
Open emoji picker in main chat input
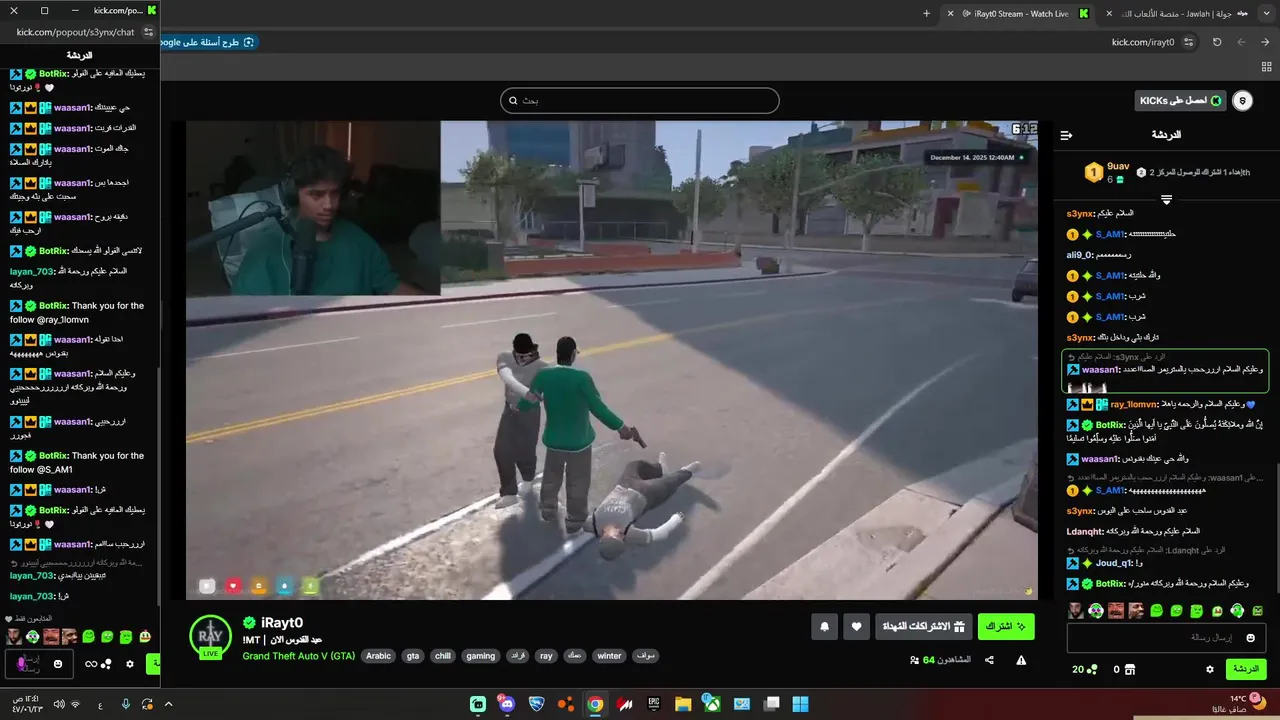point(1251,637)
